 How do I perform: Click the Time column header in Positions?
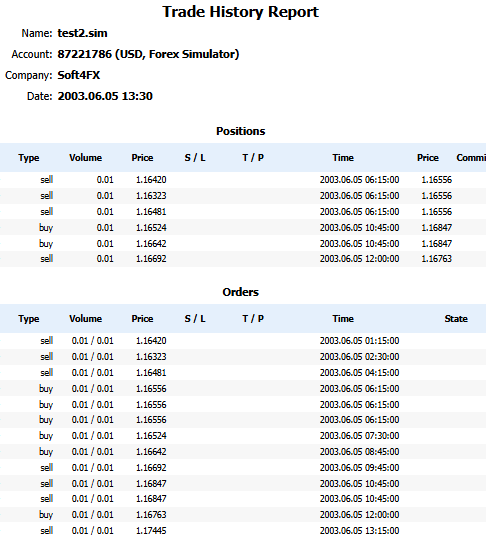[343, 158]
